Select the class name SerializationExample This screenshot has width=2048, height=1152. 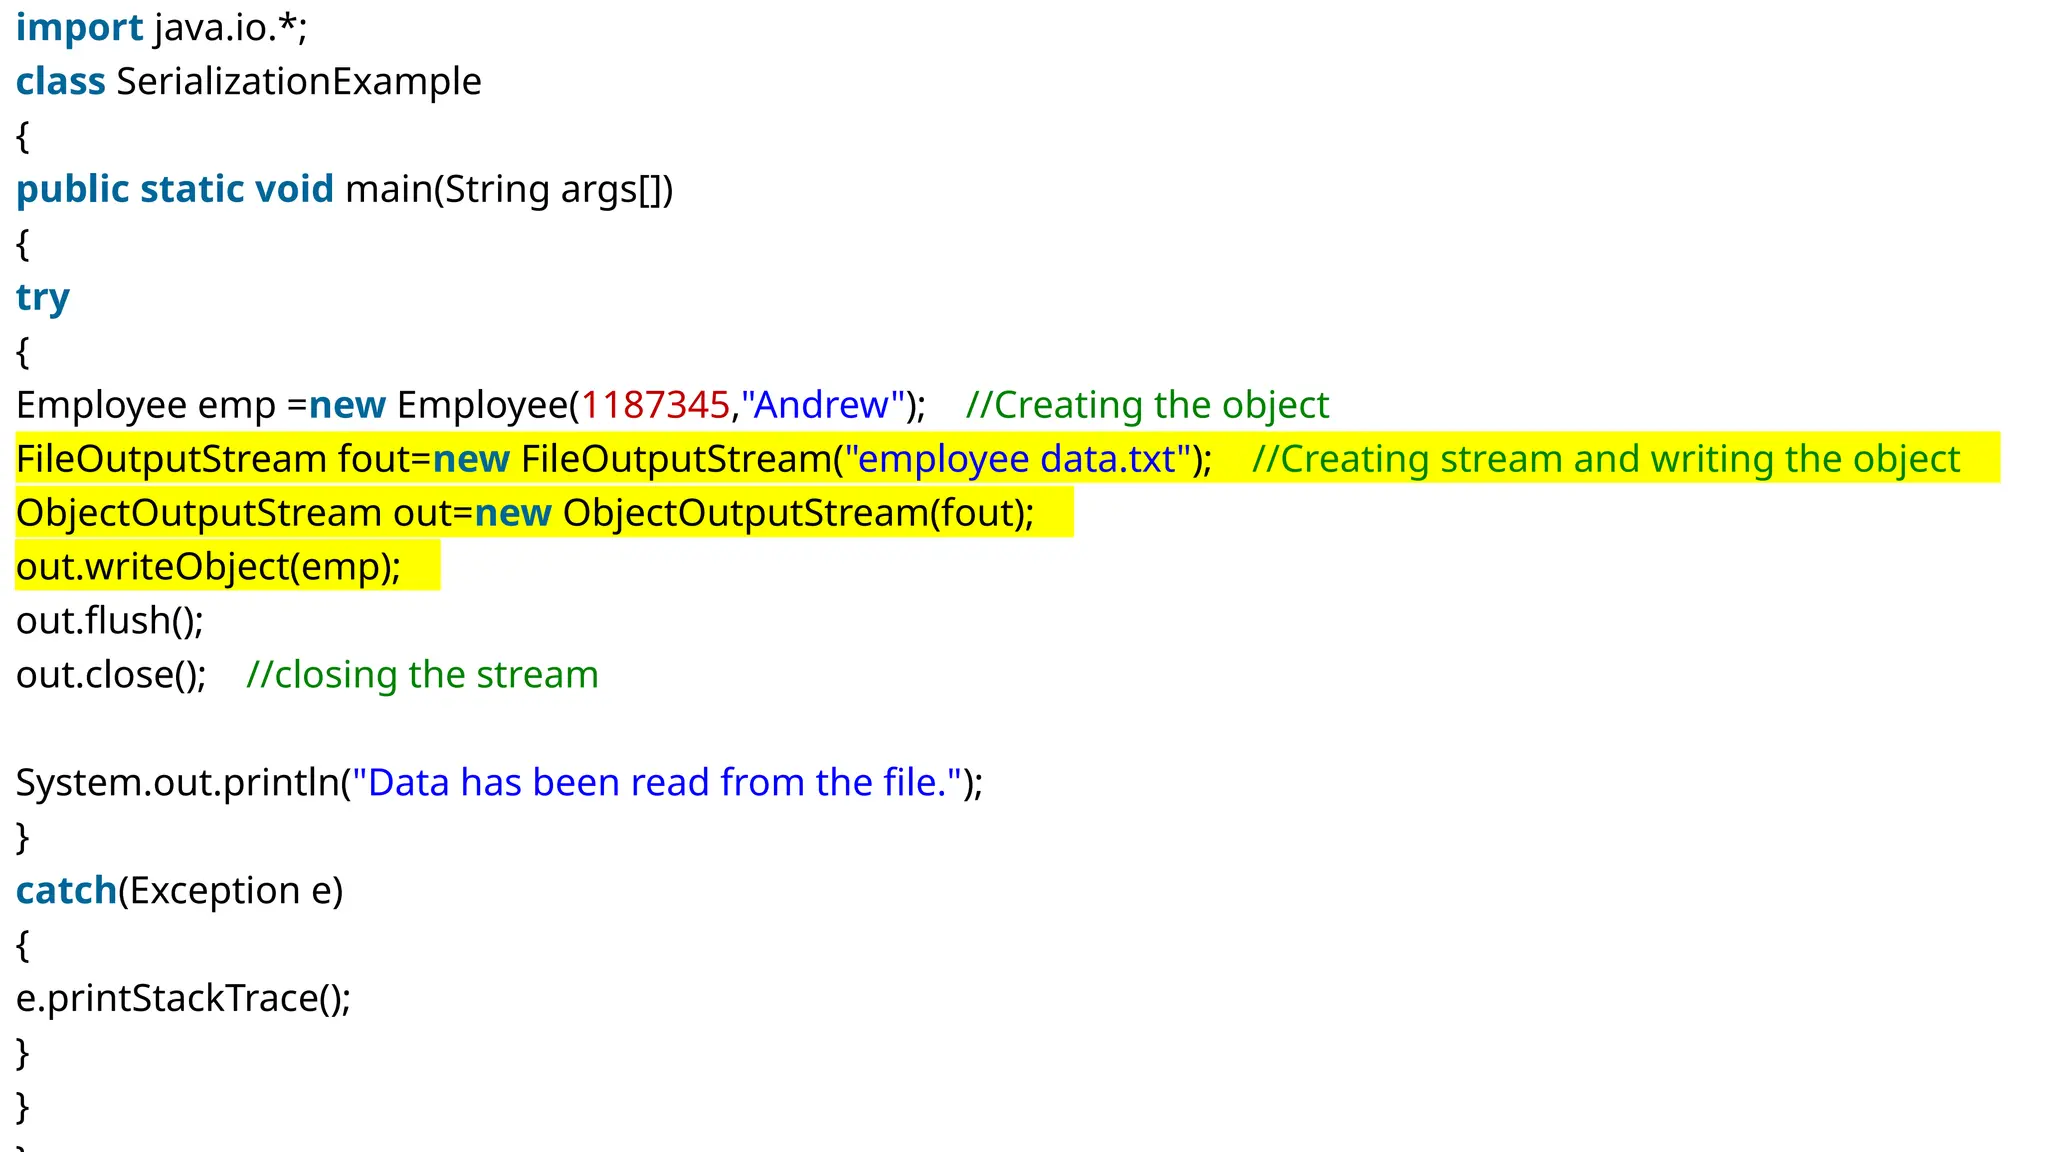(299, 81)
